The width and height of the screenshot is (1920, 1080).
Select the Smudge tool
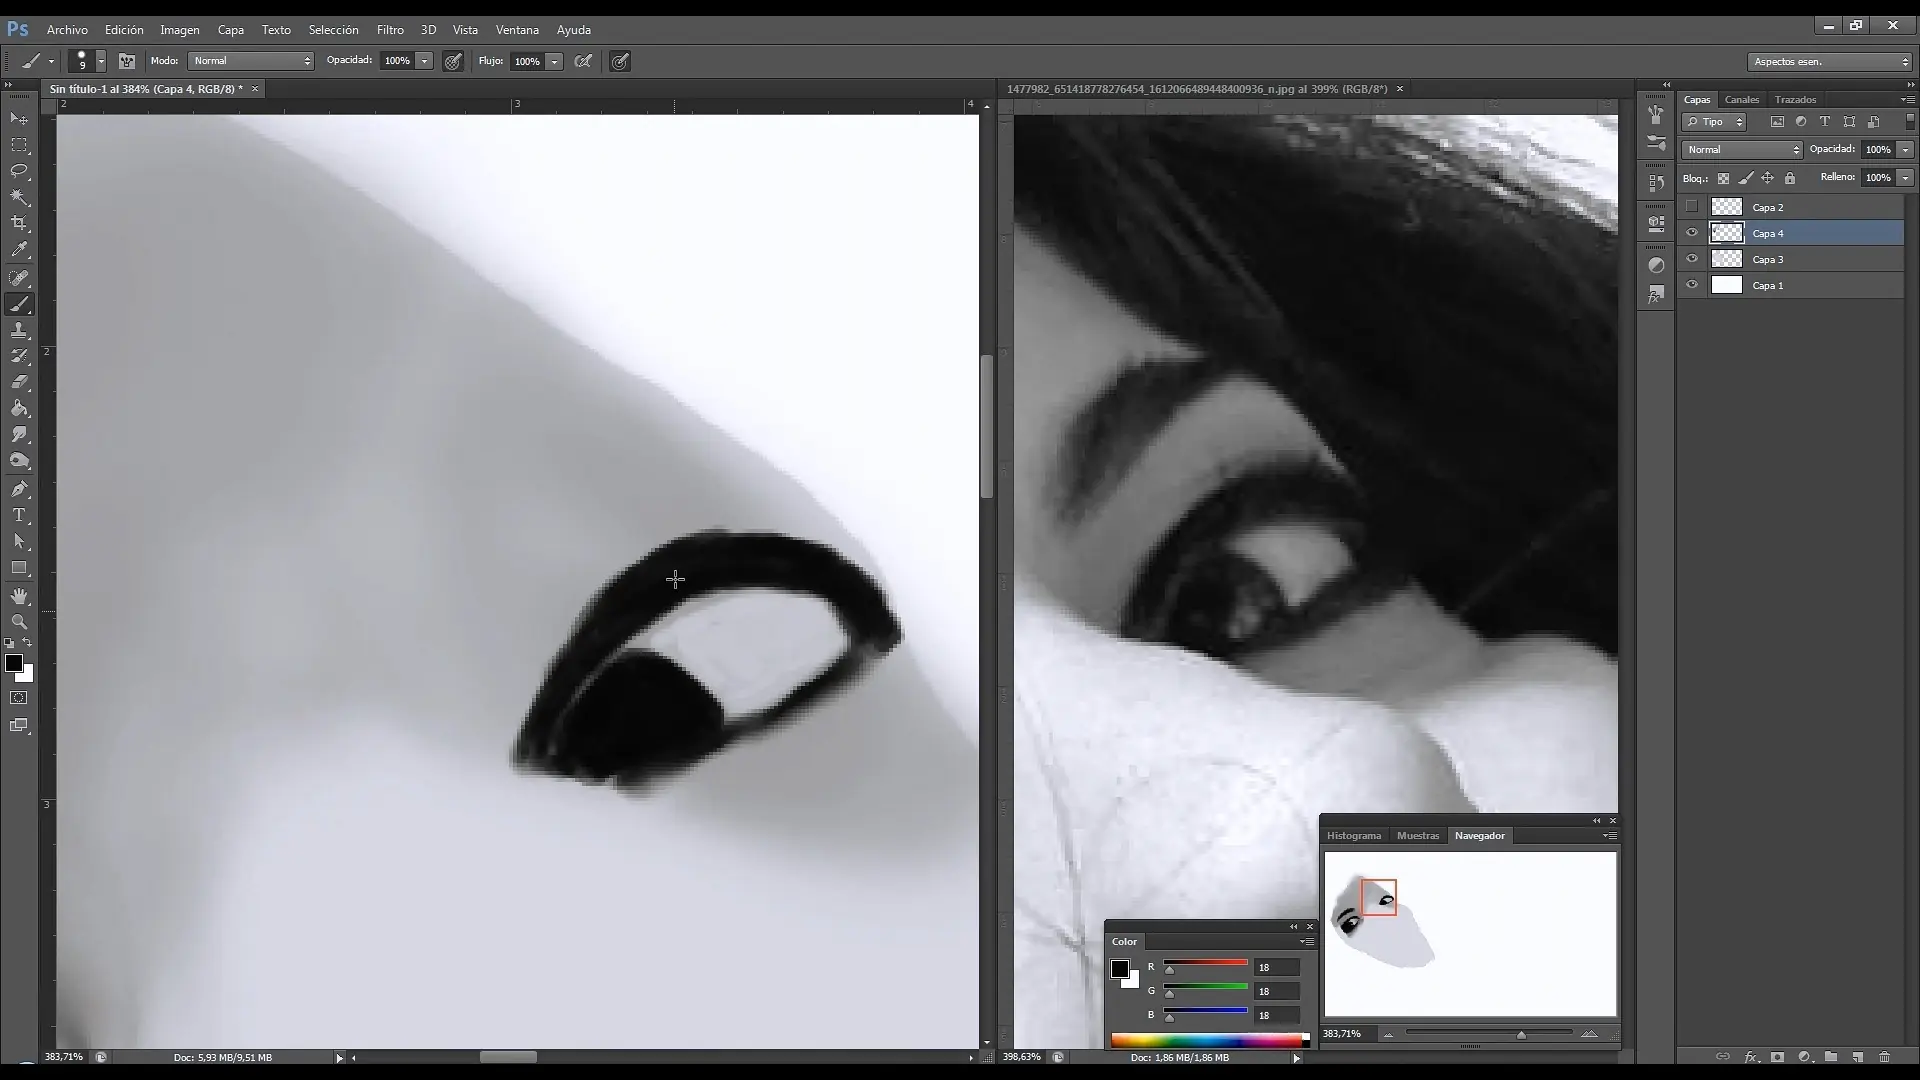point(19,434)
